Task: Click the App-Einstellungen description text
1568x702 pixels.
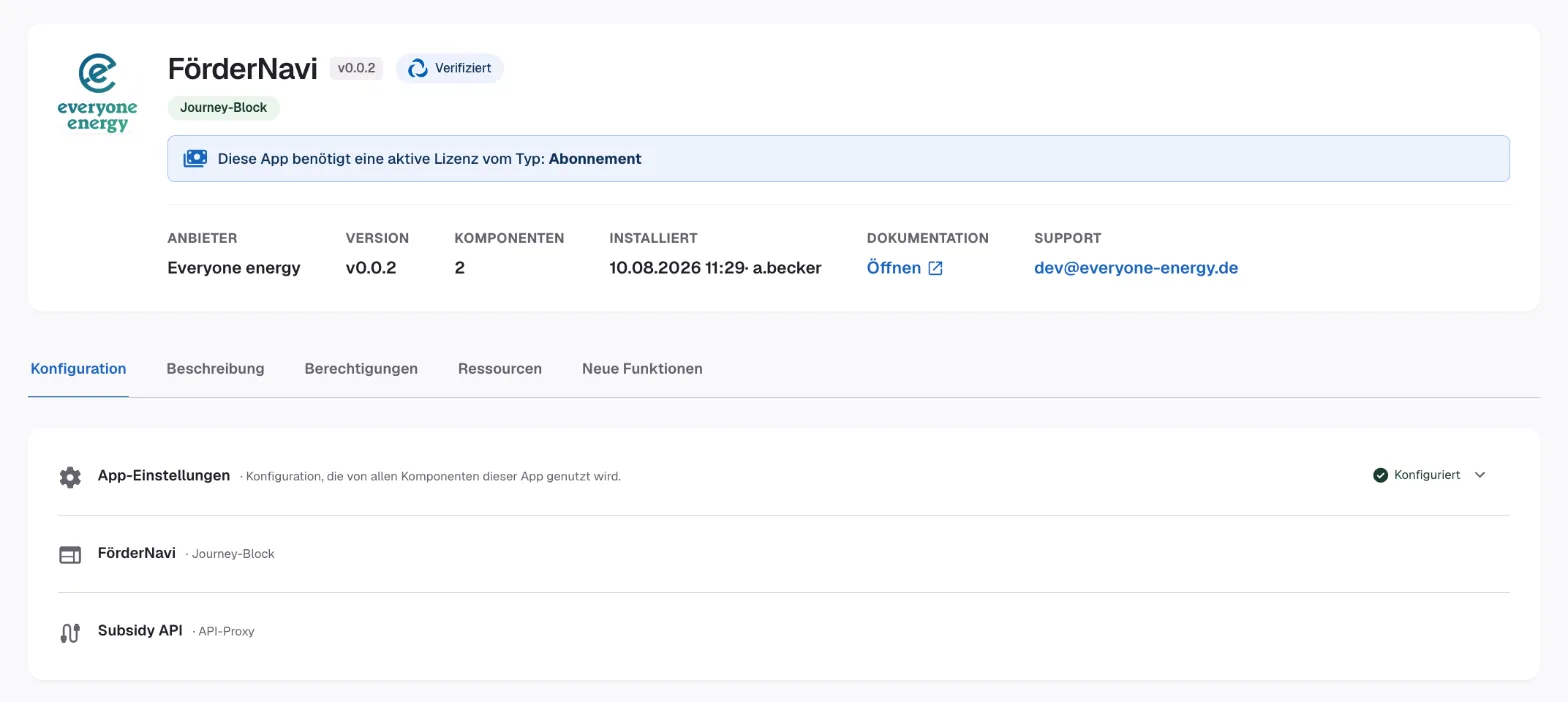Action: (x=433, y=476)
